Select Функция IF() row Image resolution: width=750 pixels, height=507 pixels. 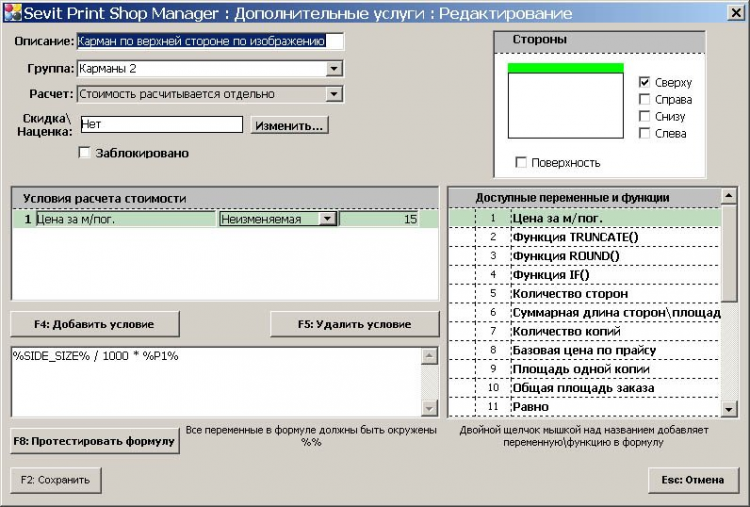pyautogui.click(x=585, y=275)
